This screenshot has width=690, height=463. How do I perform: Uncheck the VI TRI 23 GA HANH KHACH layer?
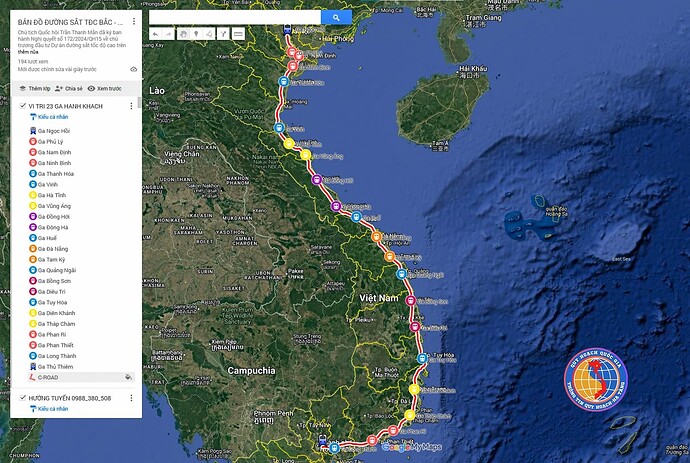[22, 106]
